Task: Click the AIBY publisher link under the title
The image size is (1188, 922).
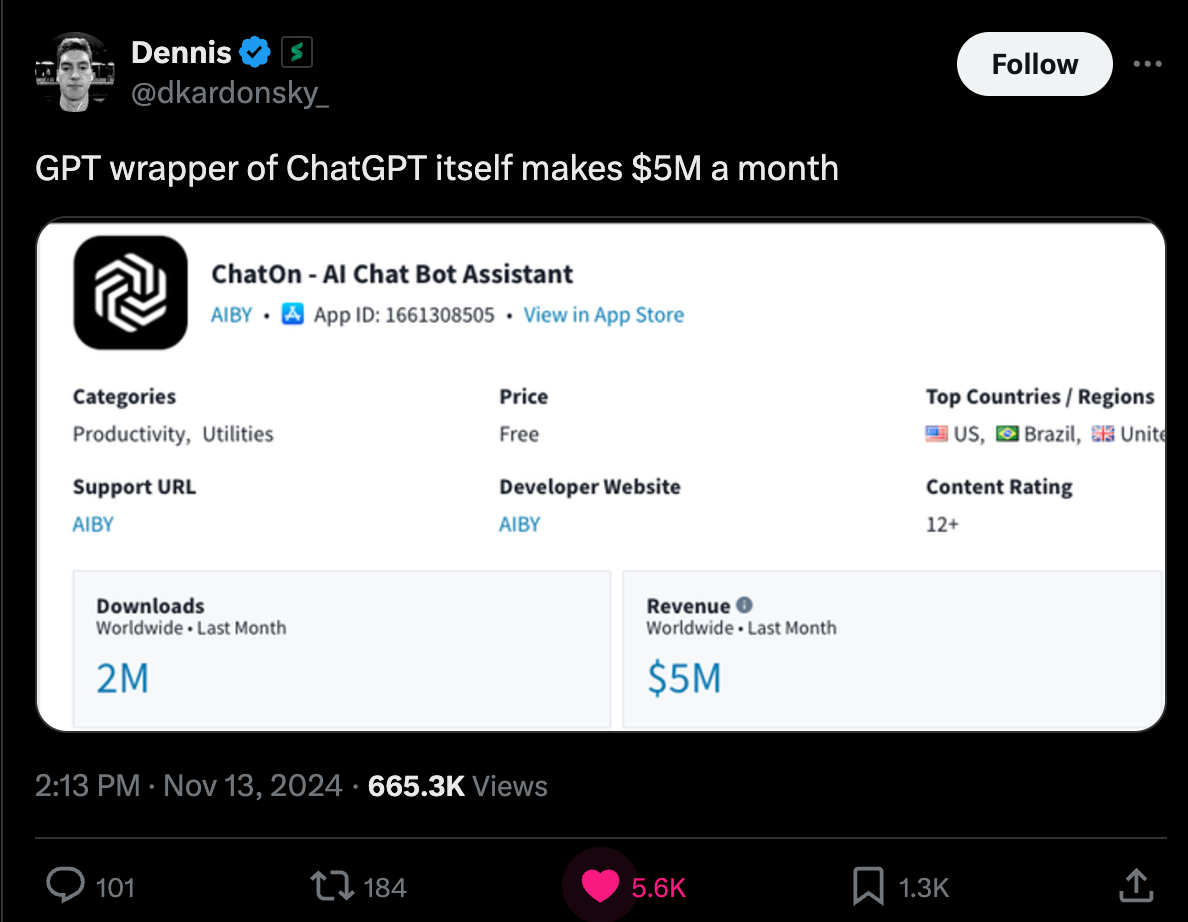Action: click(231, 315)
